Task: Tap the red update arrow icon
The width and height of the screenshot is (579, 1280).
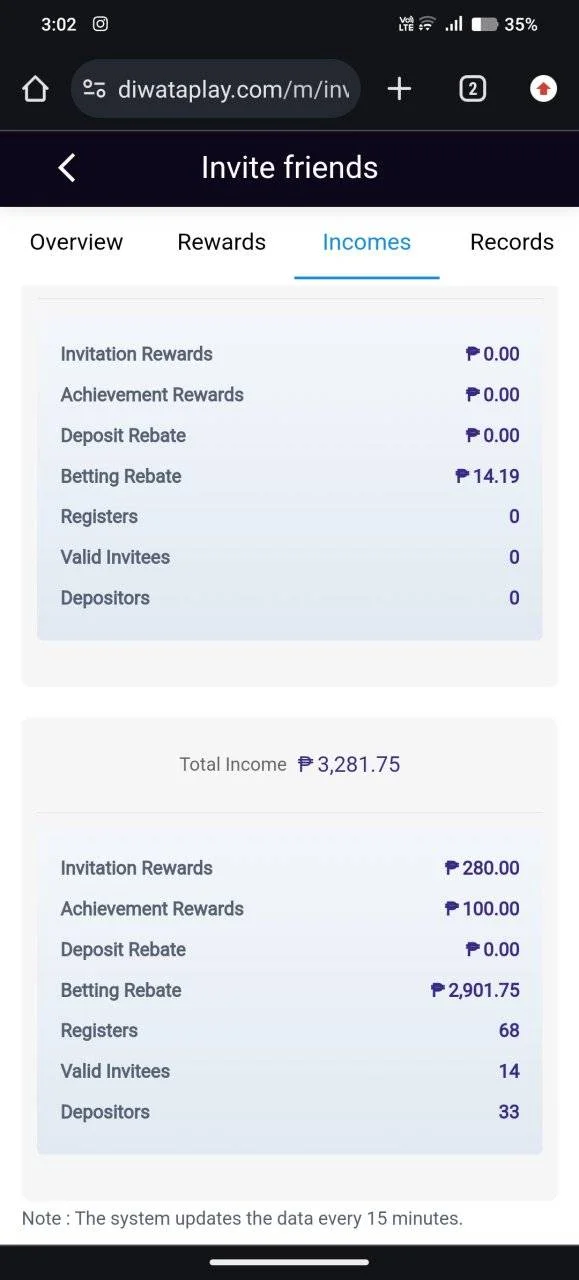Action: [x=543, y=89]
